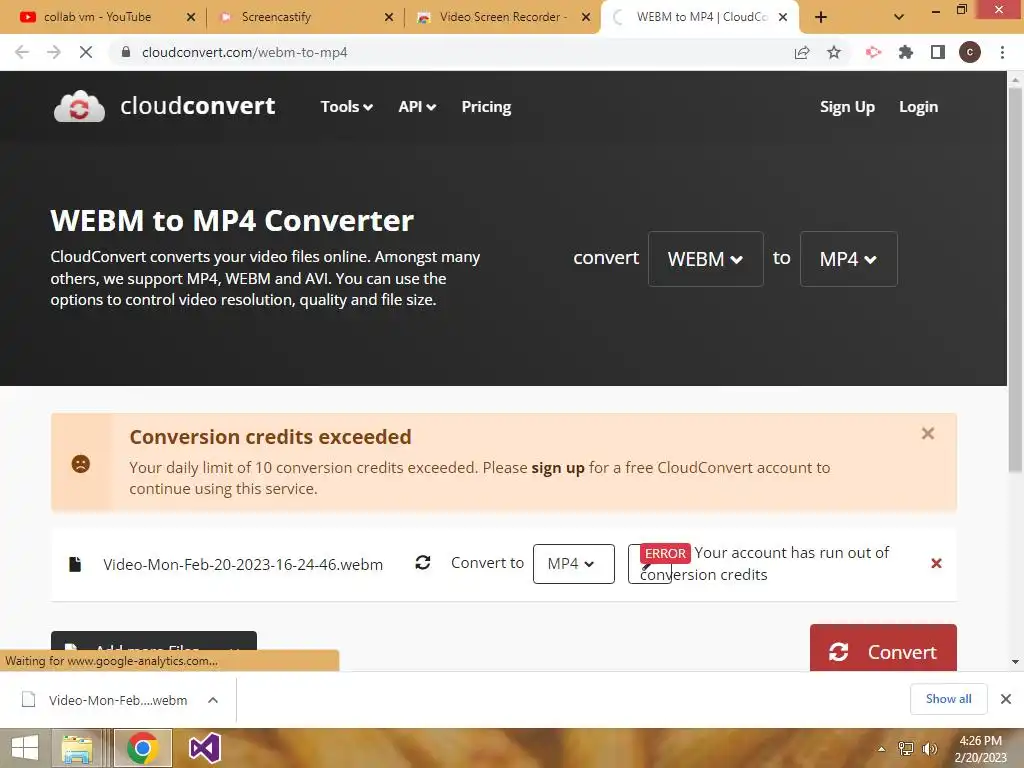Image resolution: width=1024 pixels, height=768 pixels.
Task: Click the volume speaker tray icon
Action: 929,749
